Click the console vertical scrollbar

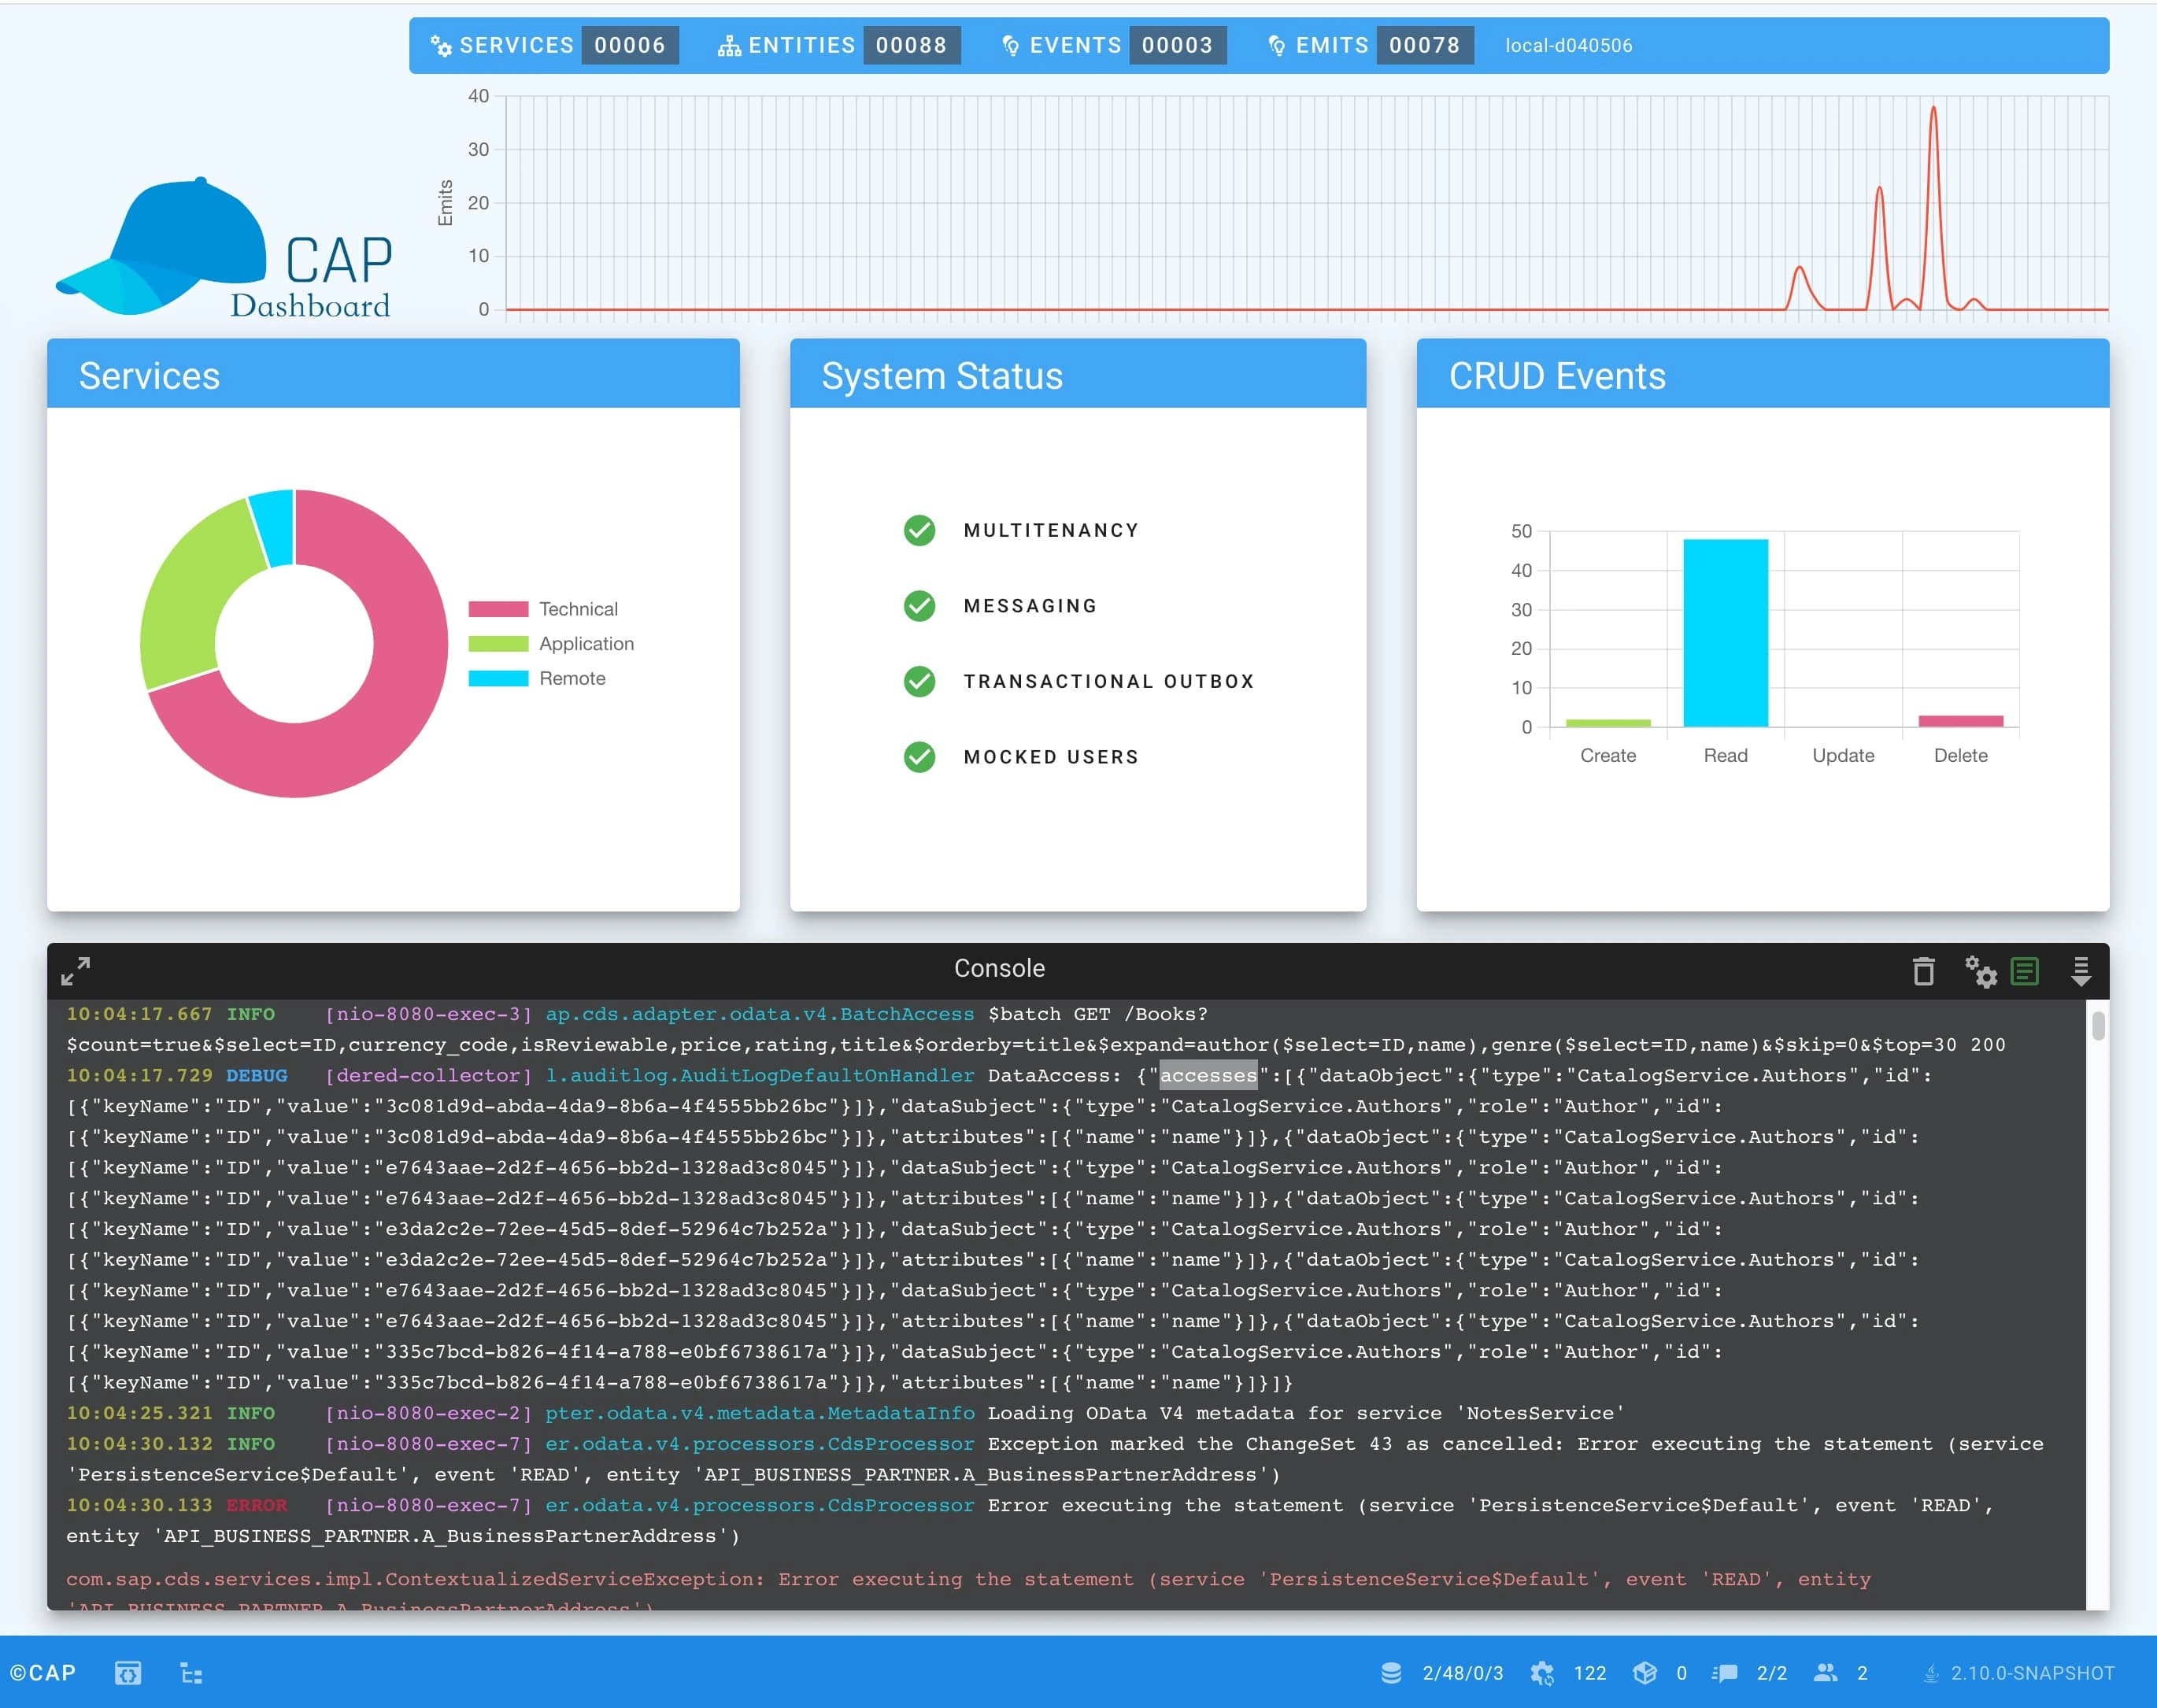point(2098,1027)
